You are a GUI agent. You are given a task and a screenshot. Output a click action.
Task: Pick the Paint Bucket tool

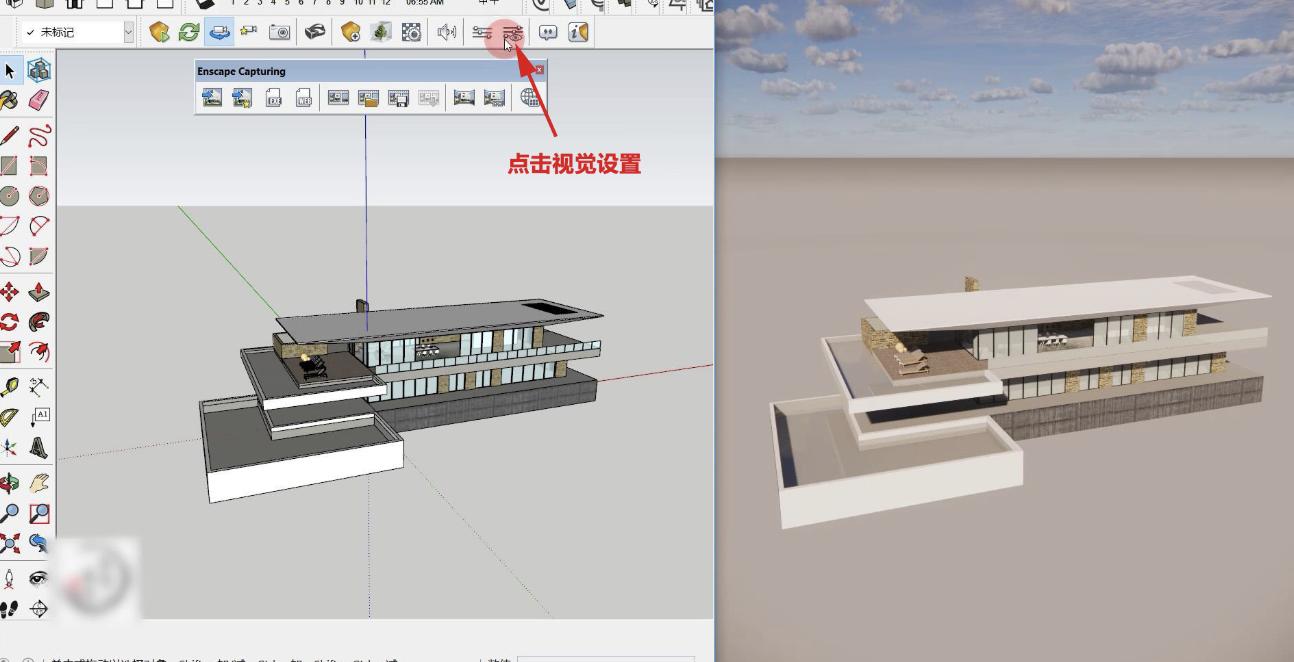(10, 100)
